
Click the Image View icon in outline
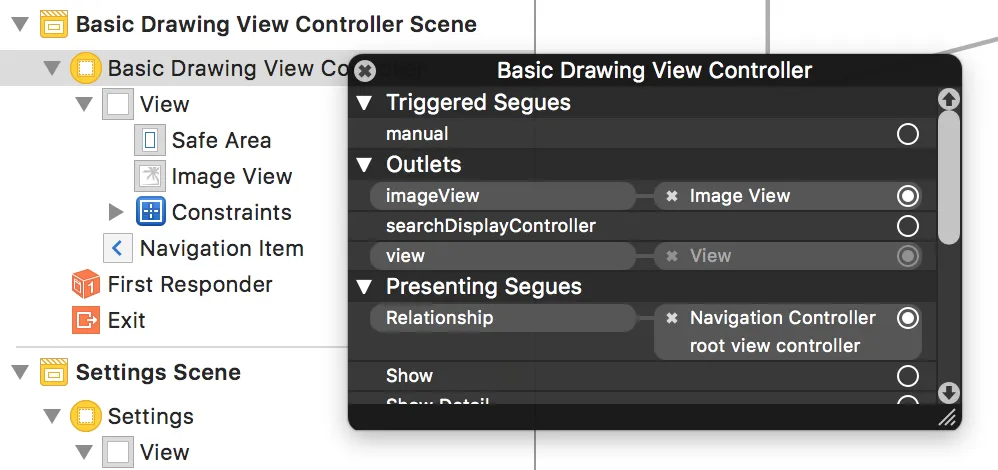click(150, 177)
